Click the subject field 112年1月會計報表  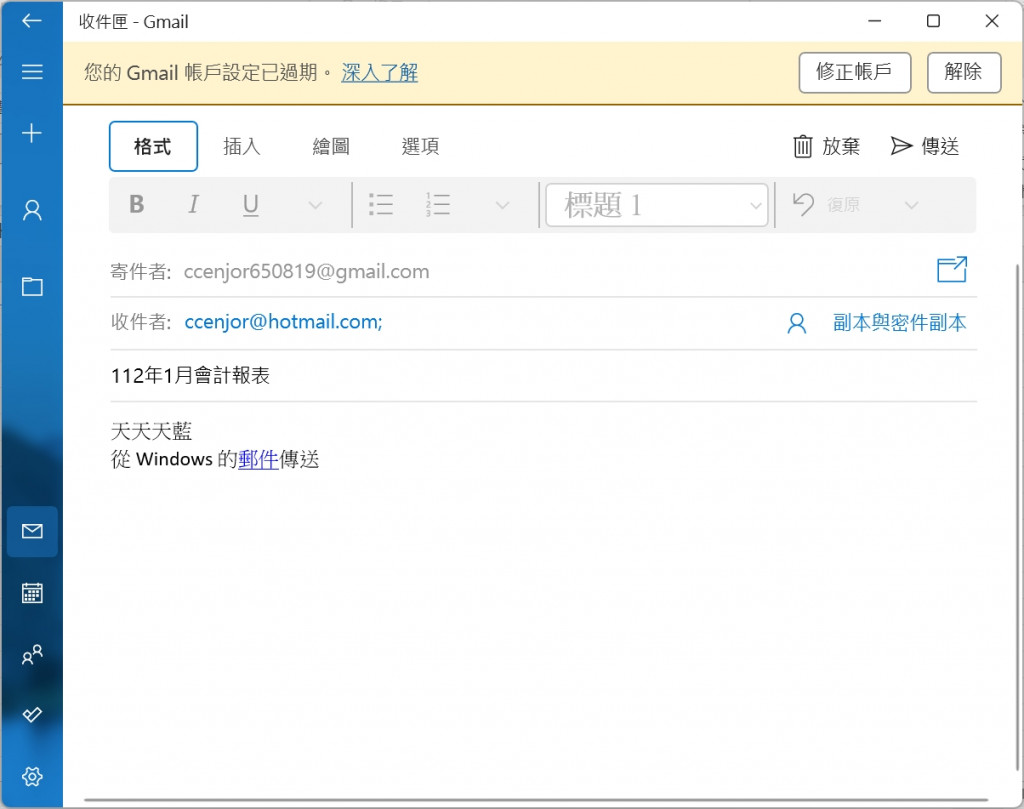543,375
